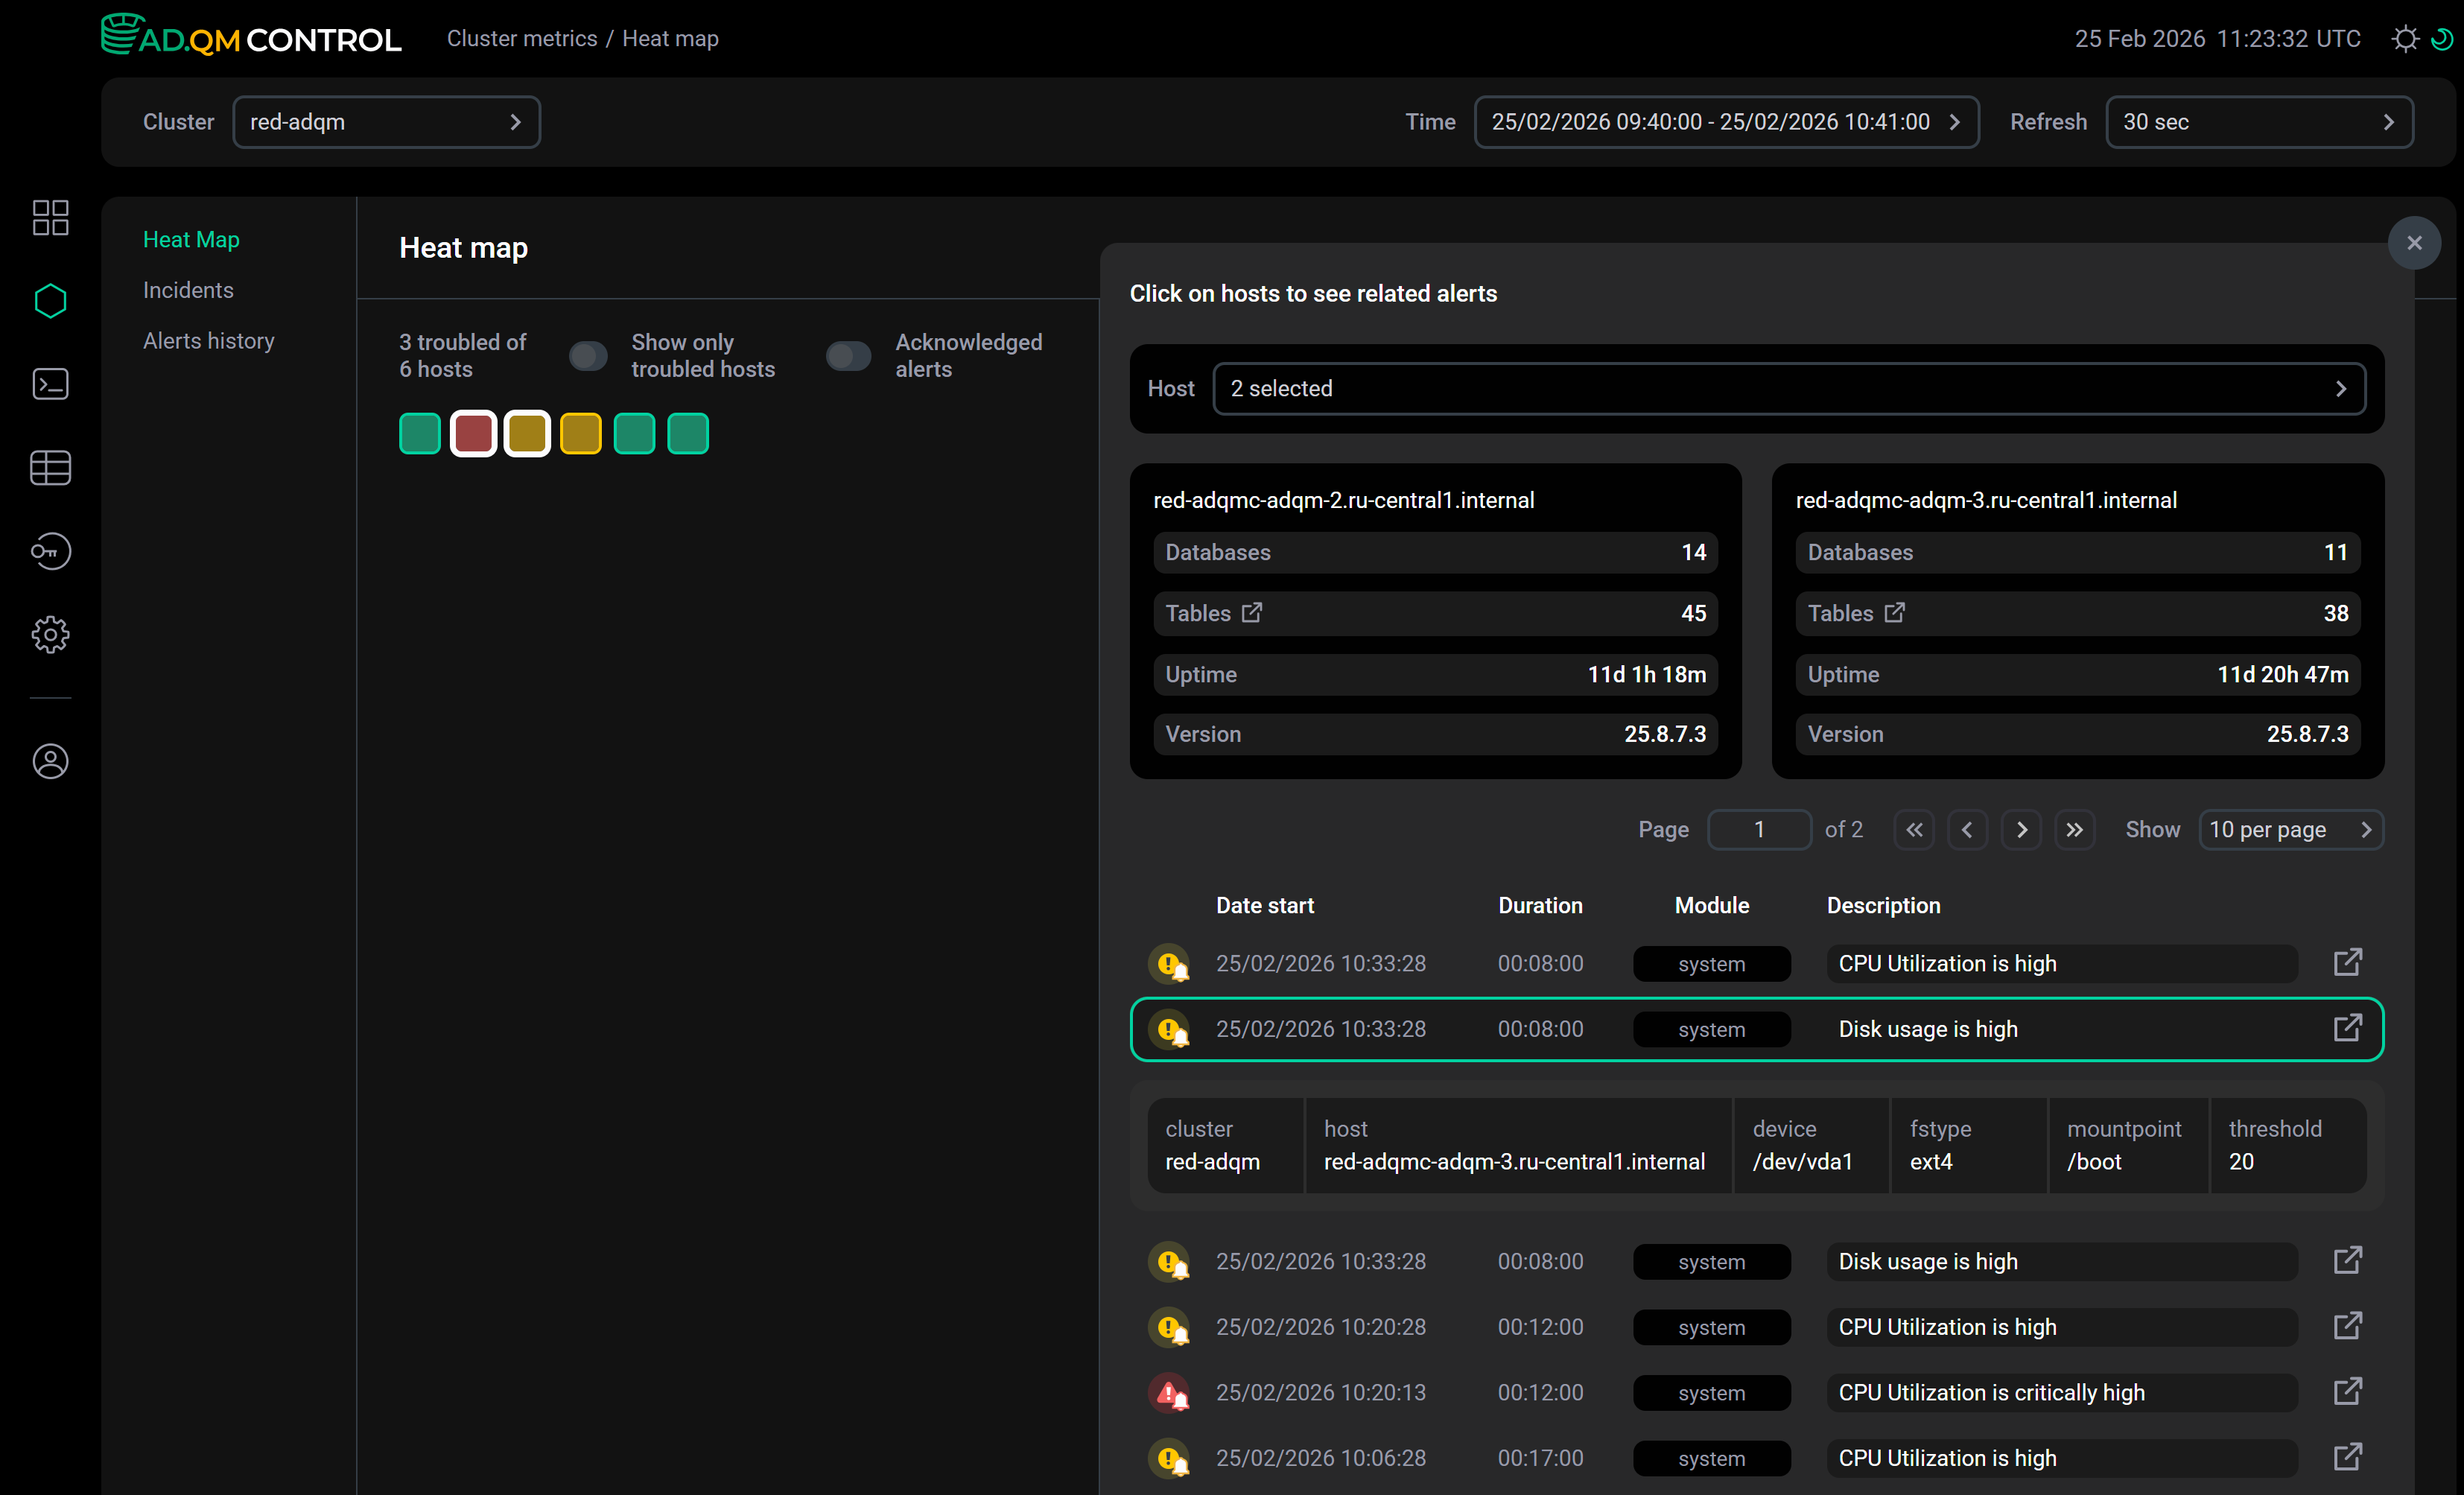Open Alerts history in side menu

point(208,341)
